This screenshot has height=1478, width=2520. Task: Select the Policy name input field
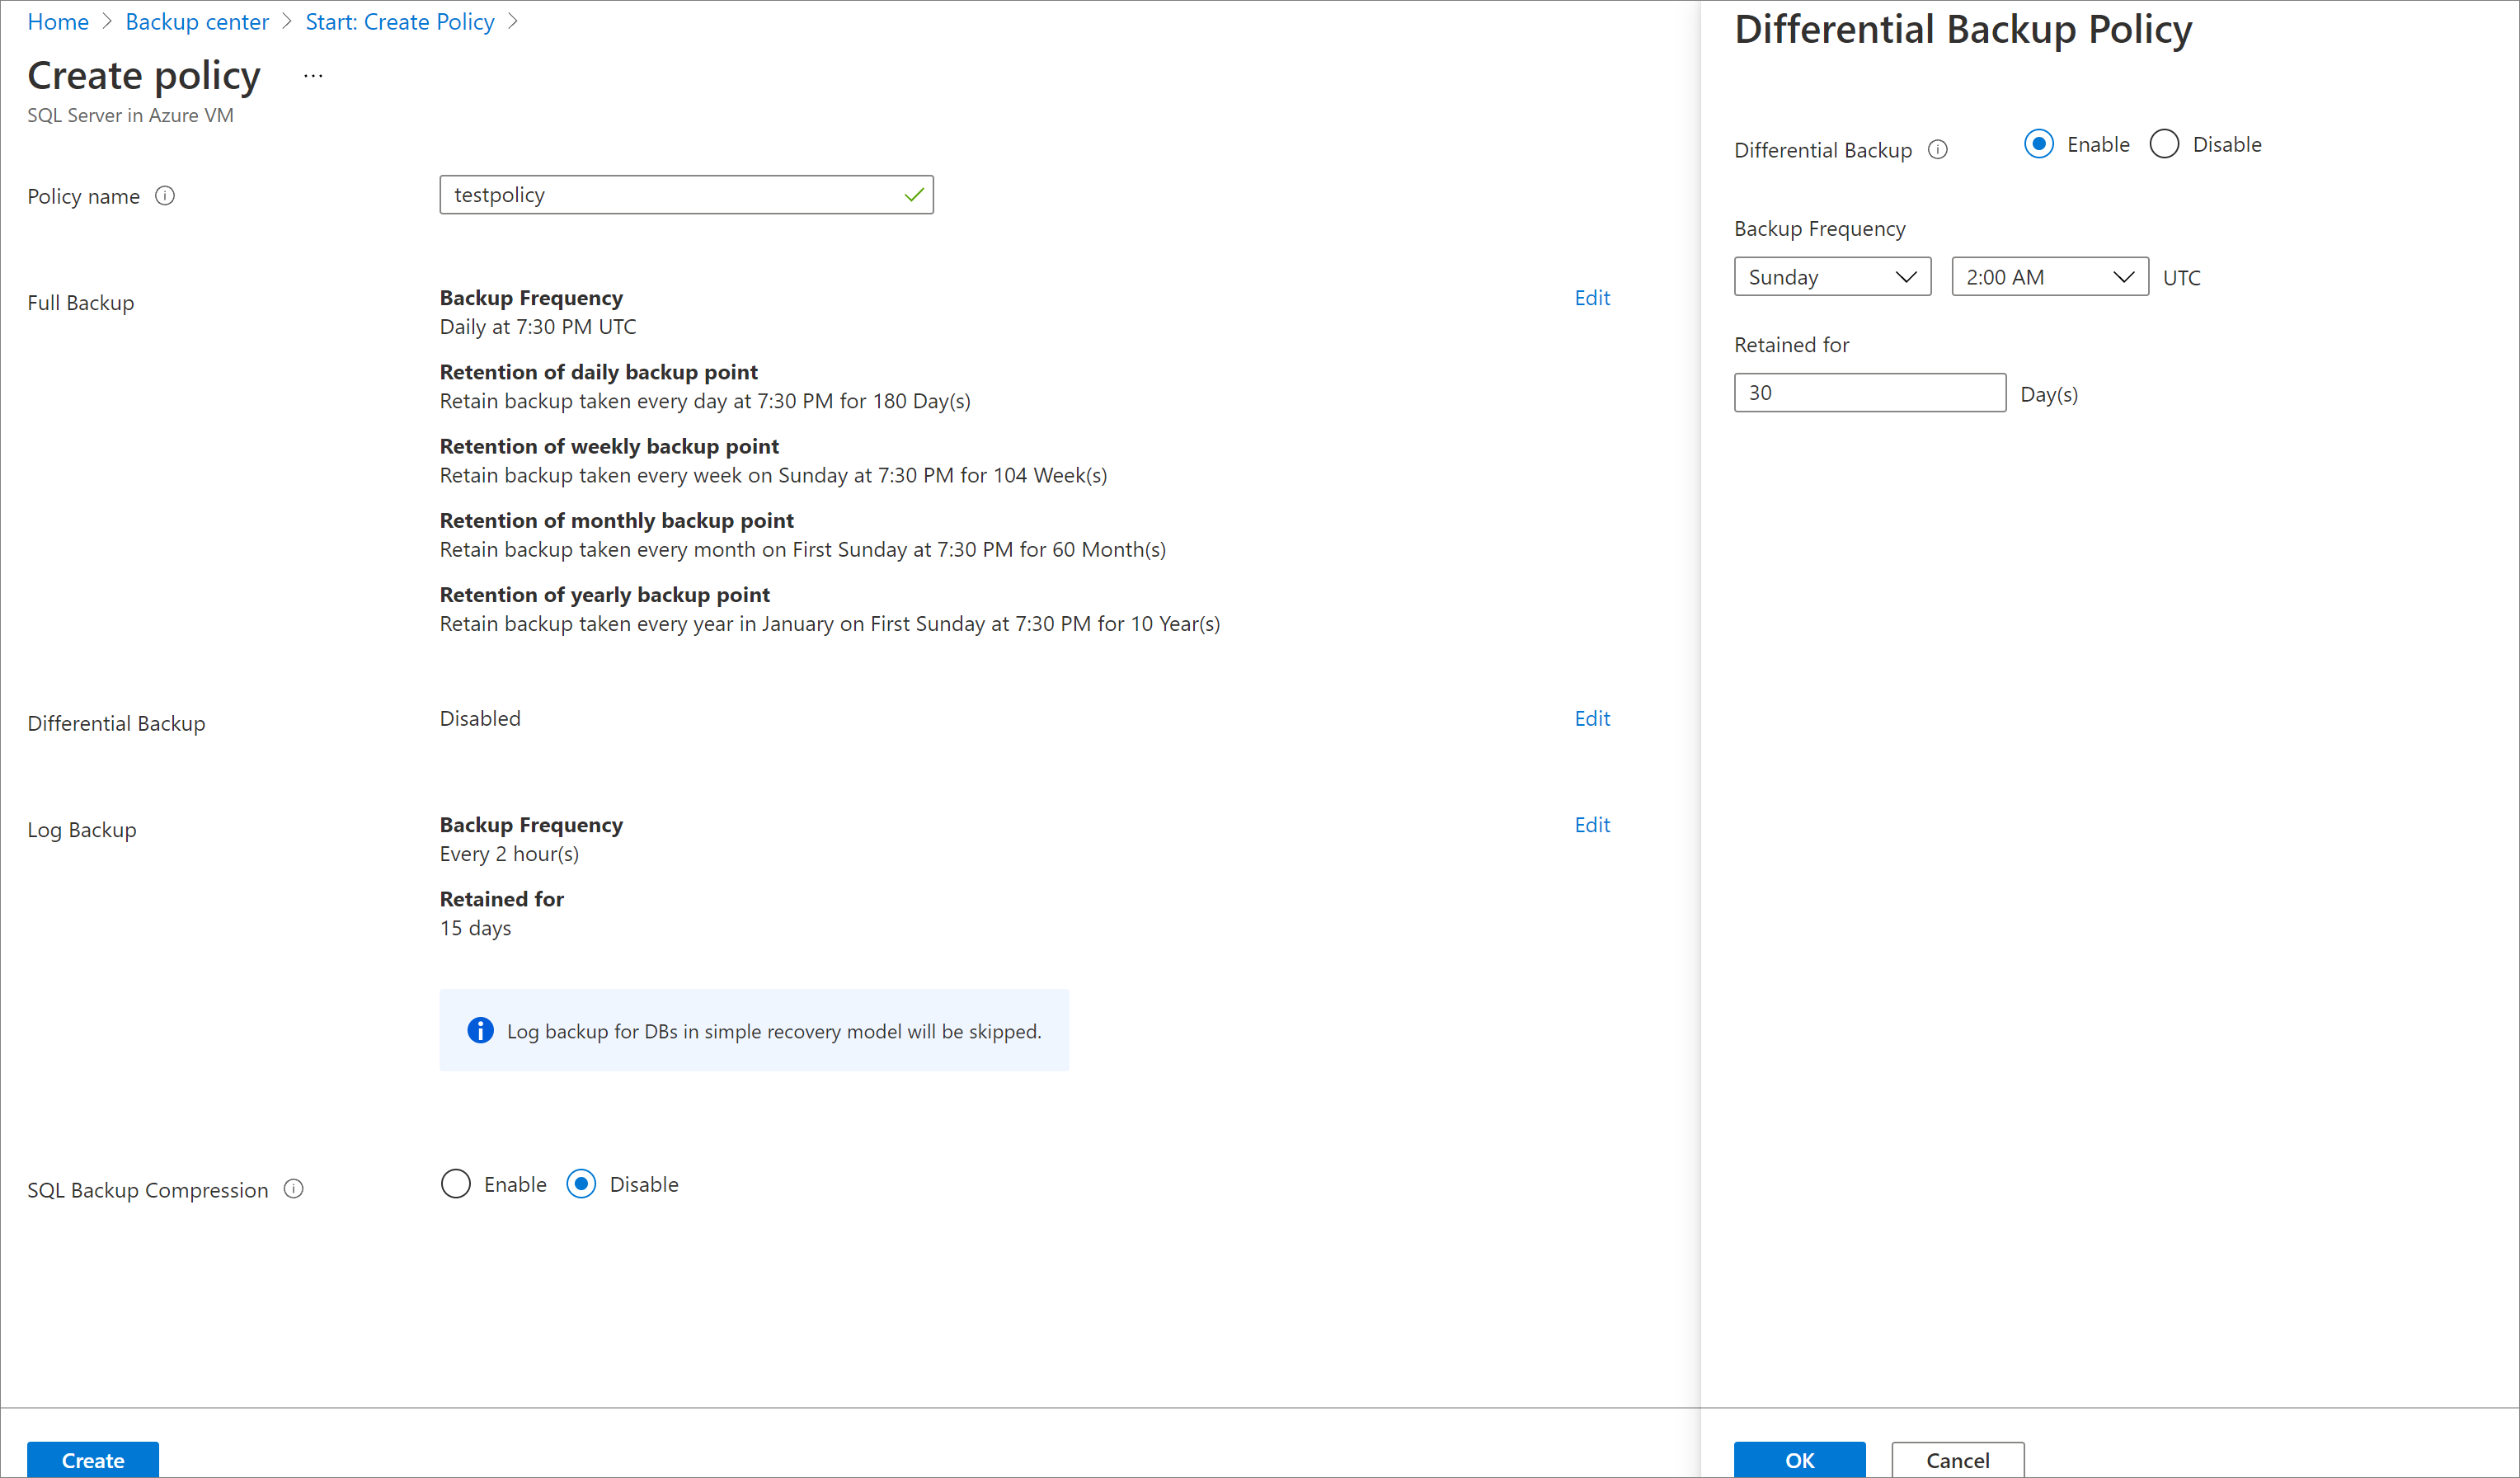[686, 194]
